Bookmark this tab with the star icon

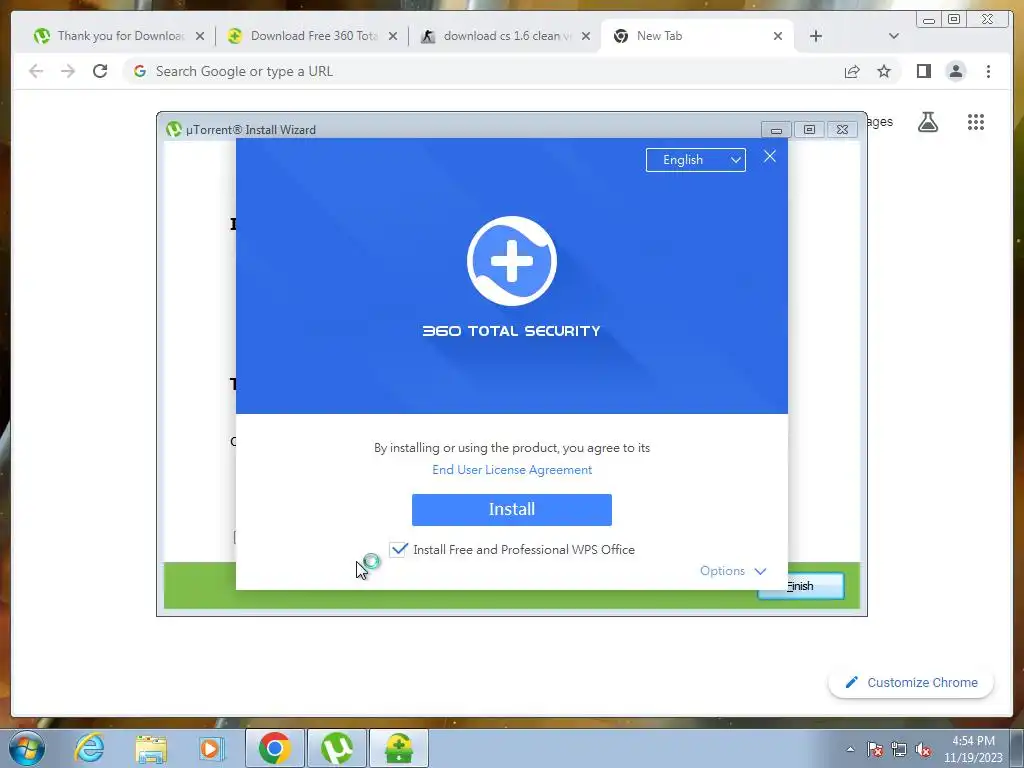point(884,71)
